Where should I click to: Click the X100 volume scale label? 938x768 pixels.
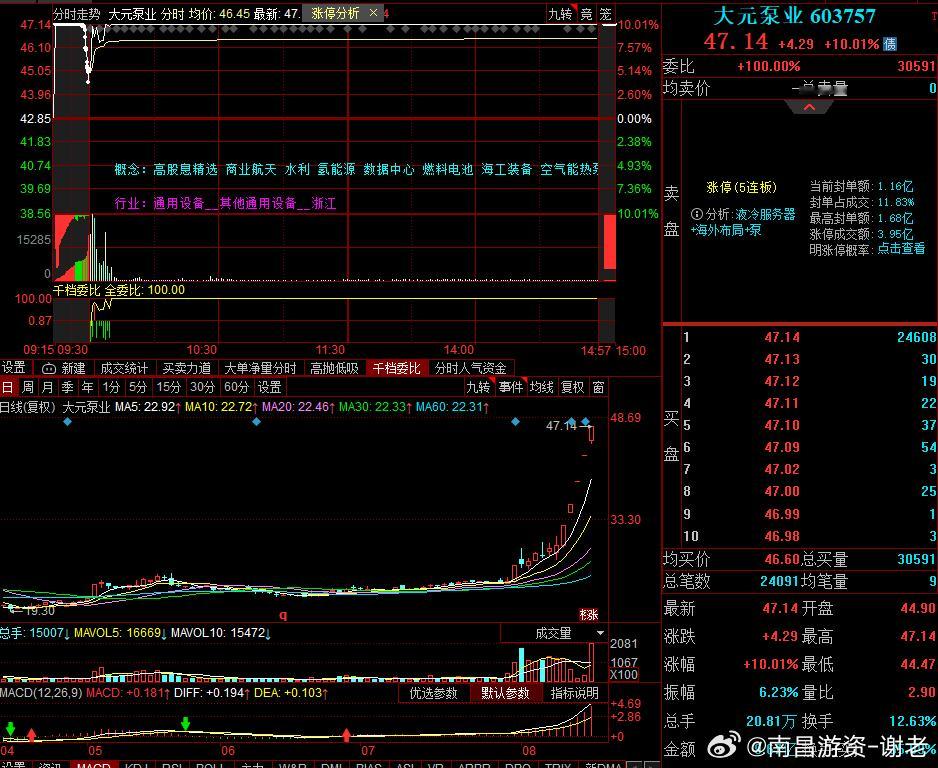(x=624, y=675)
